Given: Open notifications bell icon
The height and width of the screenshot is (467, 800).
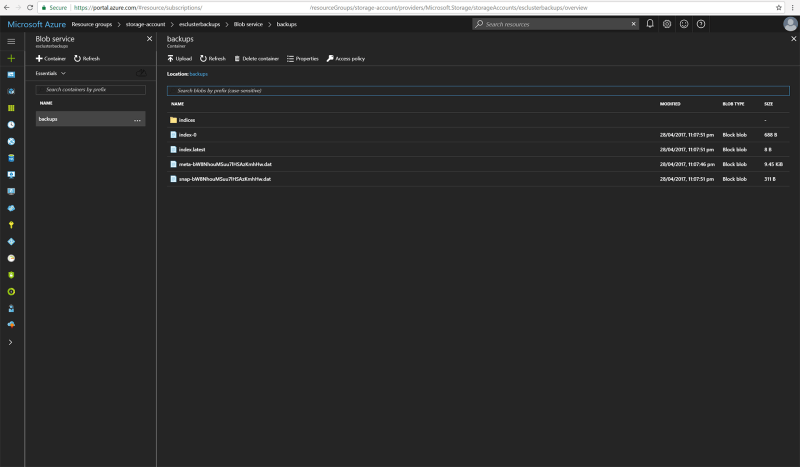Looking at the screenshot, I should (x=650, y=24).
